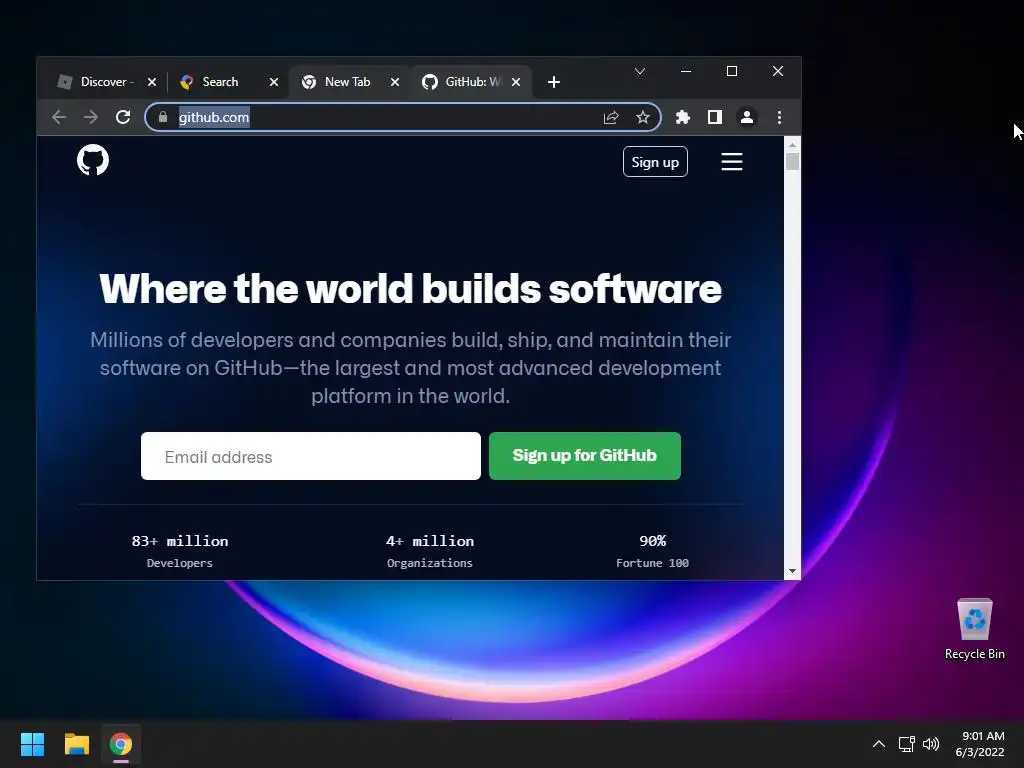Click the Sign up button in header
The height and width of the screenshot is (768, 1024).
(655, 161)
